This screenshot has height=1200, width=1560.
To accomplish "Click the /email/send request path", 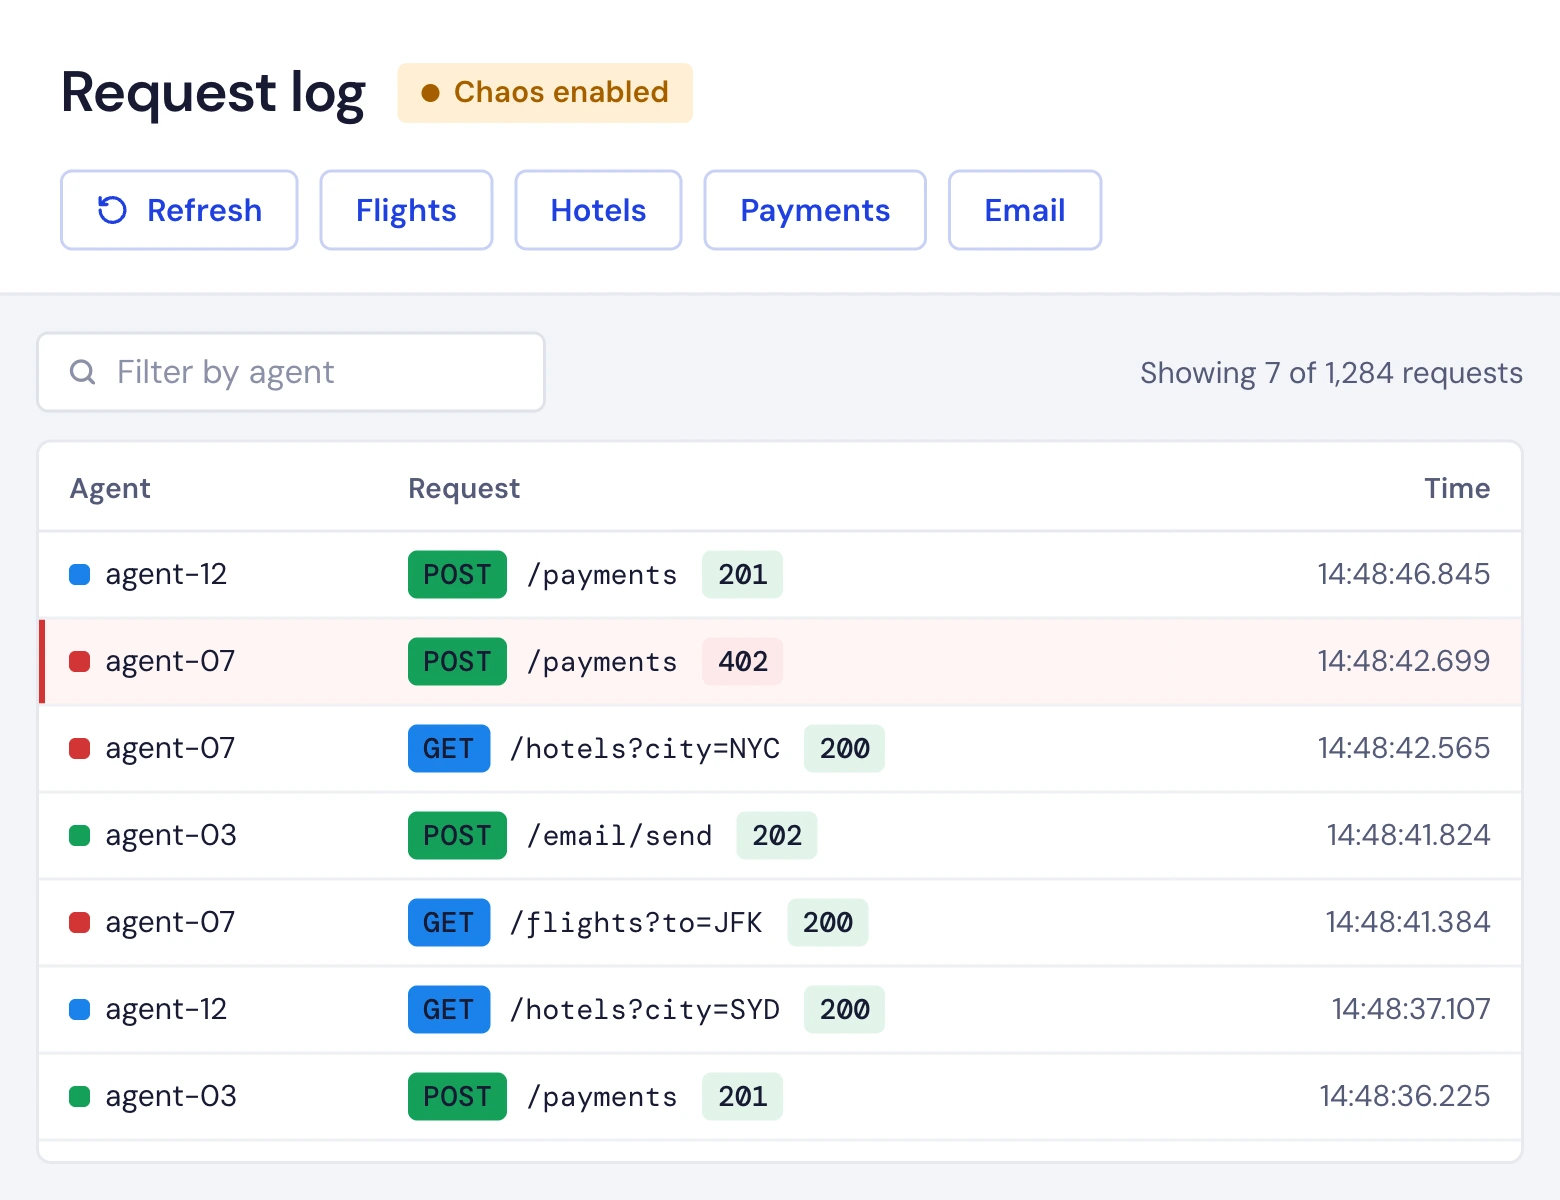I will tap(620, 835).
